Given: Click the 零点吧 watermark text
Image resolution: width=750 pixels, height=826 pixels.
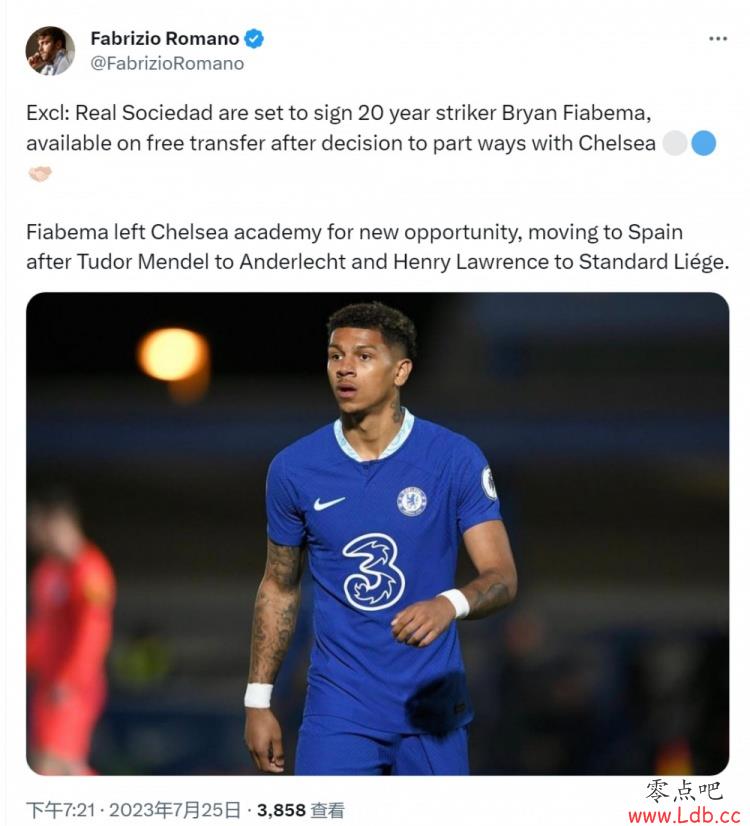Looking at the screenshot, I should (x=684, y=791).
